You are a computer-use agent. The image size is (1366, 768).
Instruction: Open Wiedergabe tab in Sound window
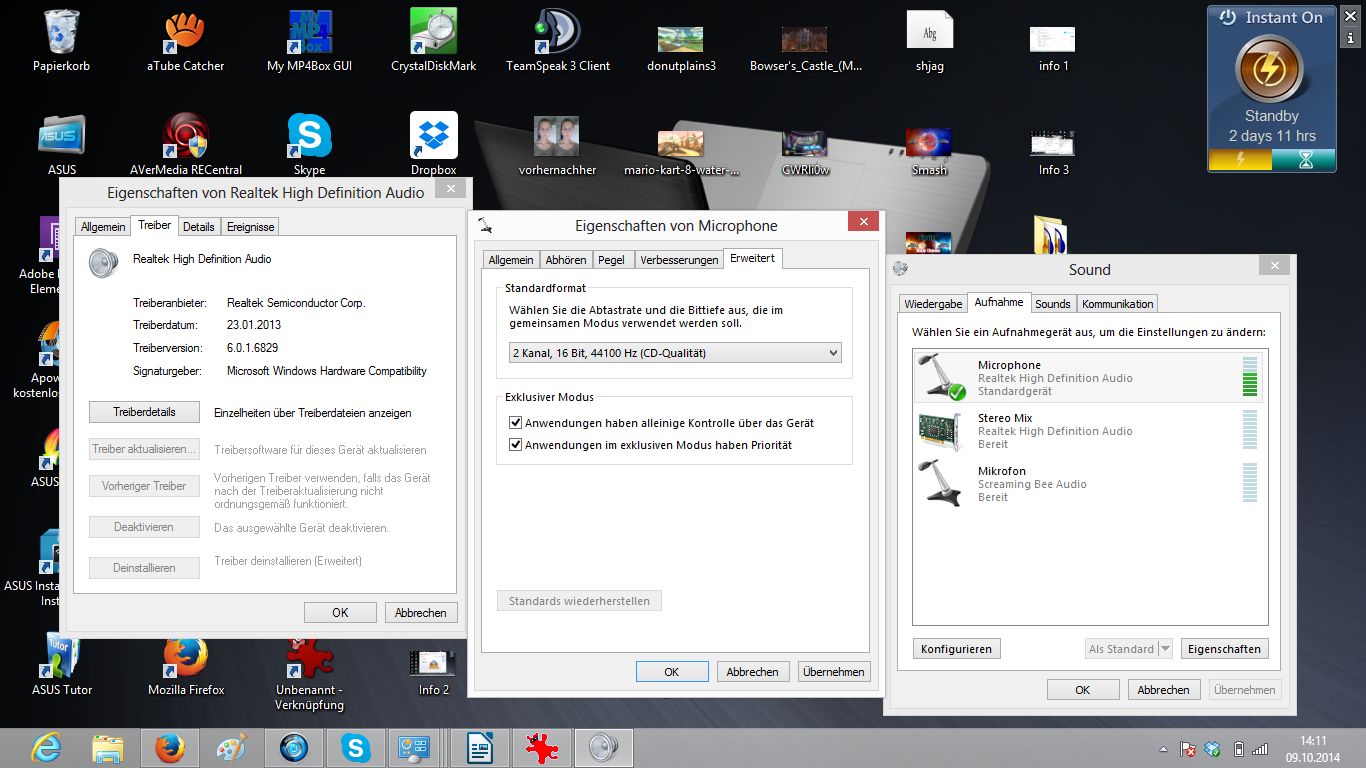933,303
